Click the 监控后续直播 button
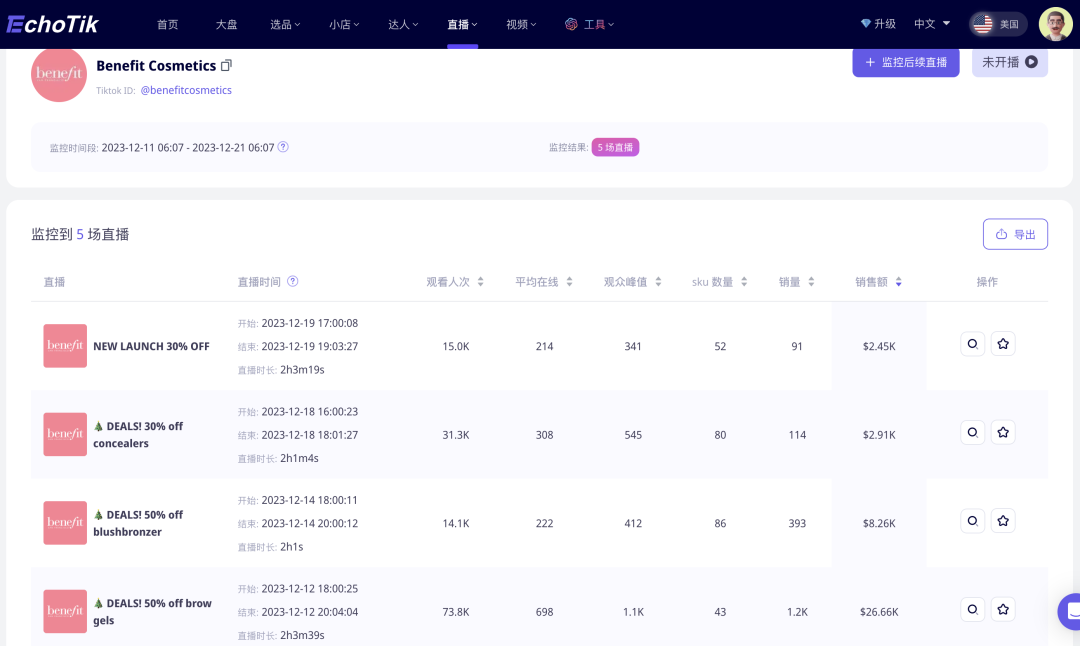This screenshot has height=646, width=1080. click(x=905, y=62)
